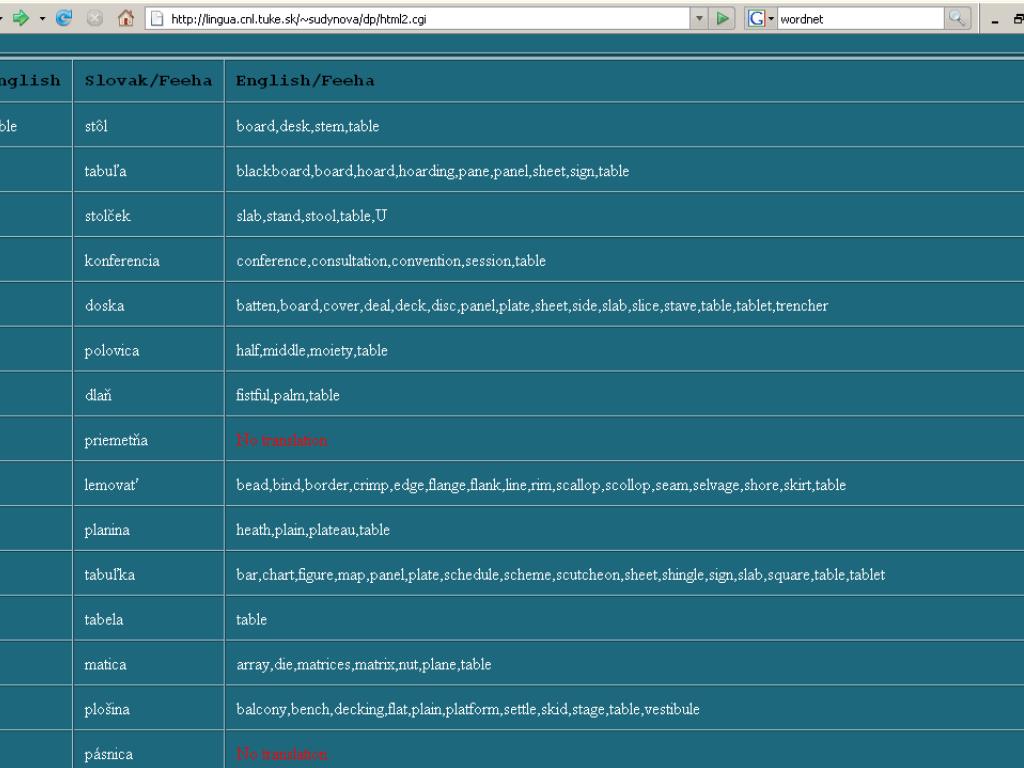Click translations starting with array,die,matrices
Image resolution: width=1024 pixels, height=768 pixels.
click(x=363, y=664)
